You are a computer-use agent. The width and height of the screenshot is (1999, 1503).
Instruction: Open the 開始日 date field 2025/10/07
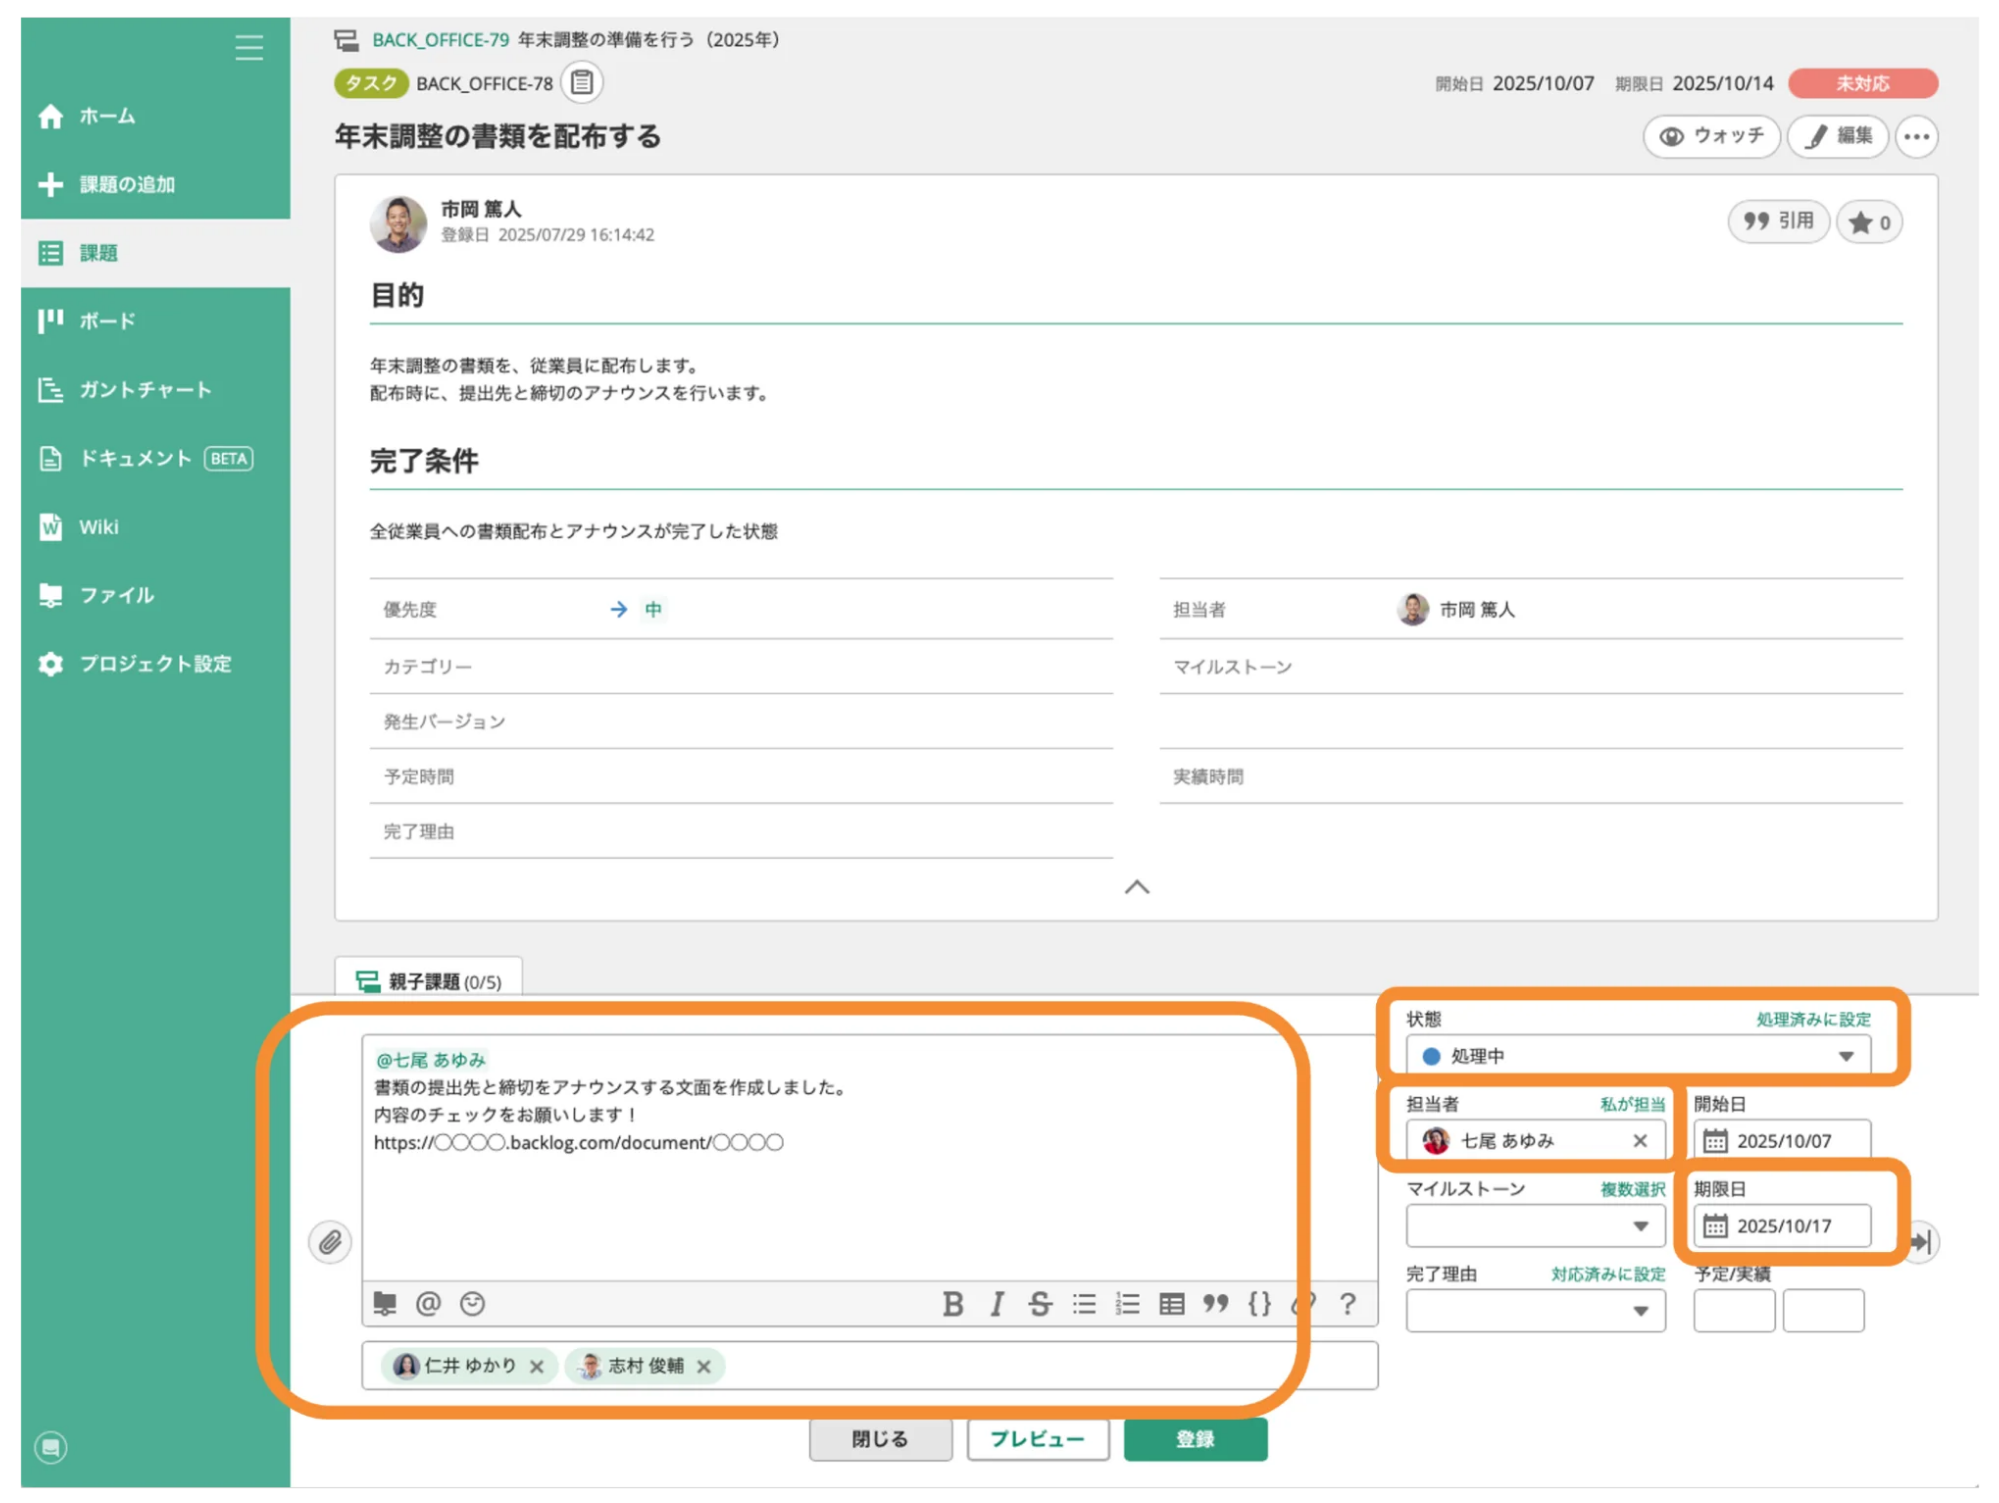[1781, 1140]
